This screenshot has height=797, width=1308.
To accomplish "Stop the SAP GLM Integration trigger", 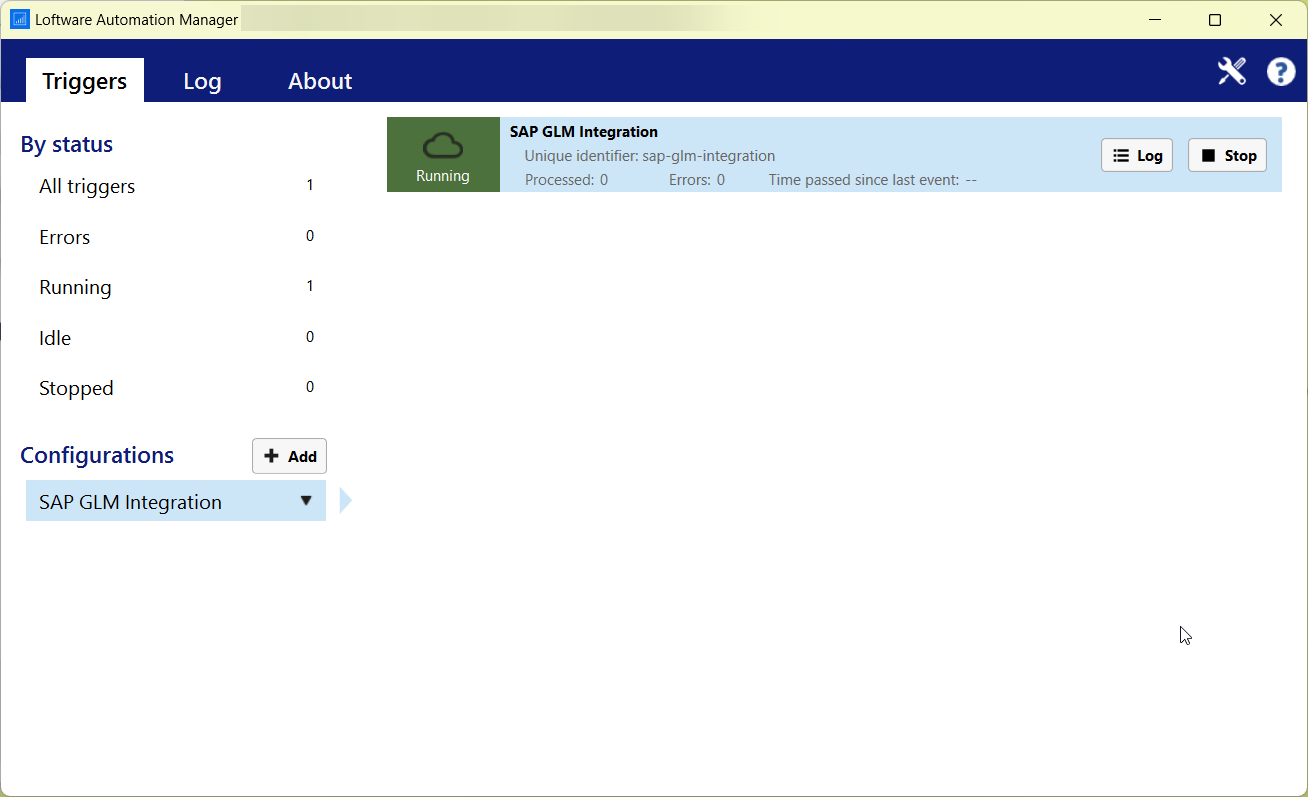I will coord(1227,155).
